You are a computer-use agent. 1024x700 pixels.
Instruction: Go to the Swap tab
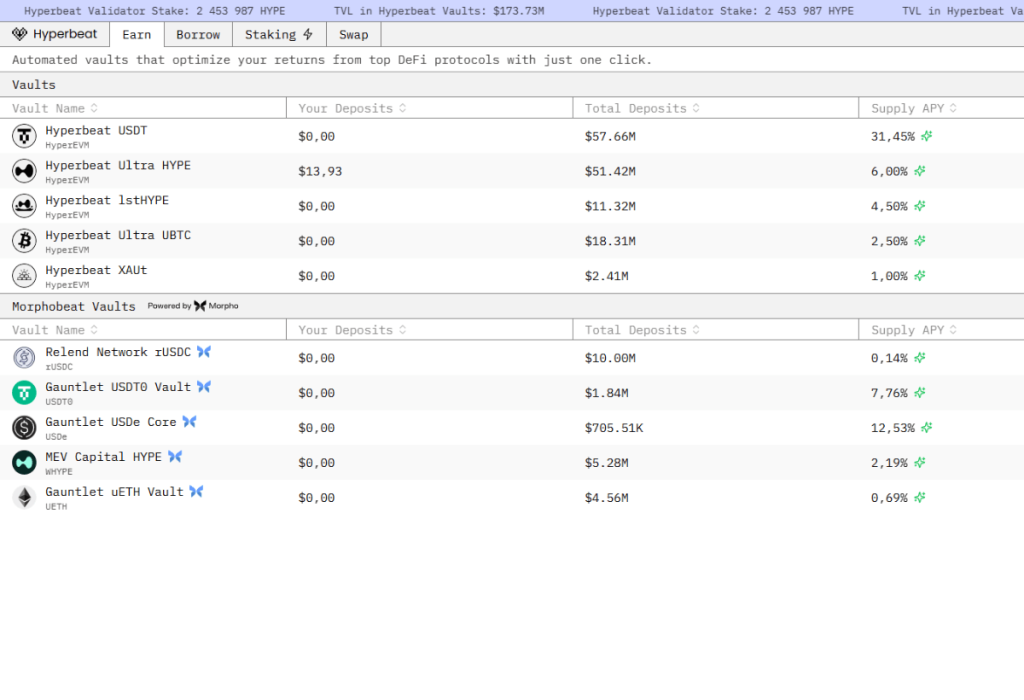353,34
